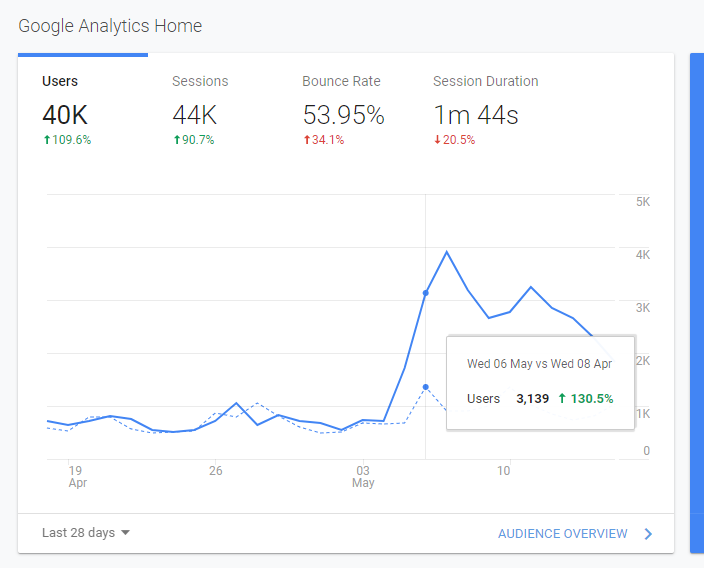Open the Last 28 days date range dropdown
The height and width of the screenshot is (568, 704).
pos(86,533)
